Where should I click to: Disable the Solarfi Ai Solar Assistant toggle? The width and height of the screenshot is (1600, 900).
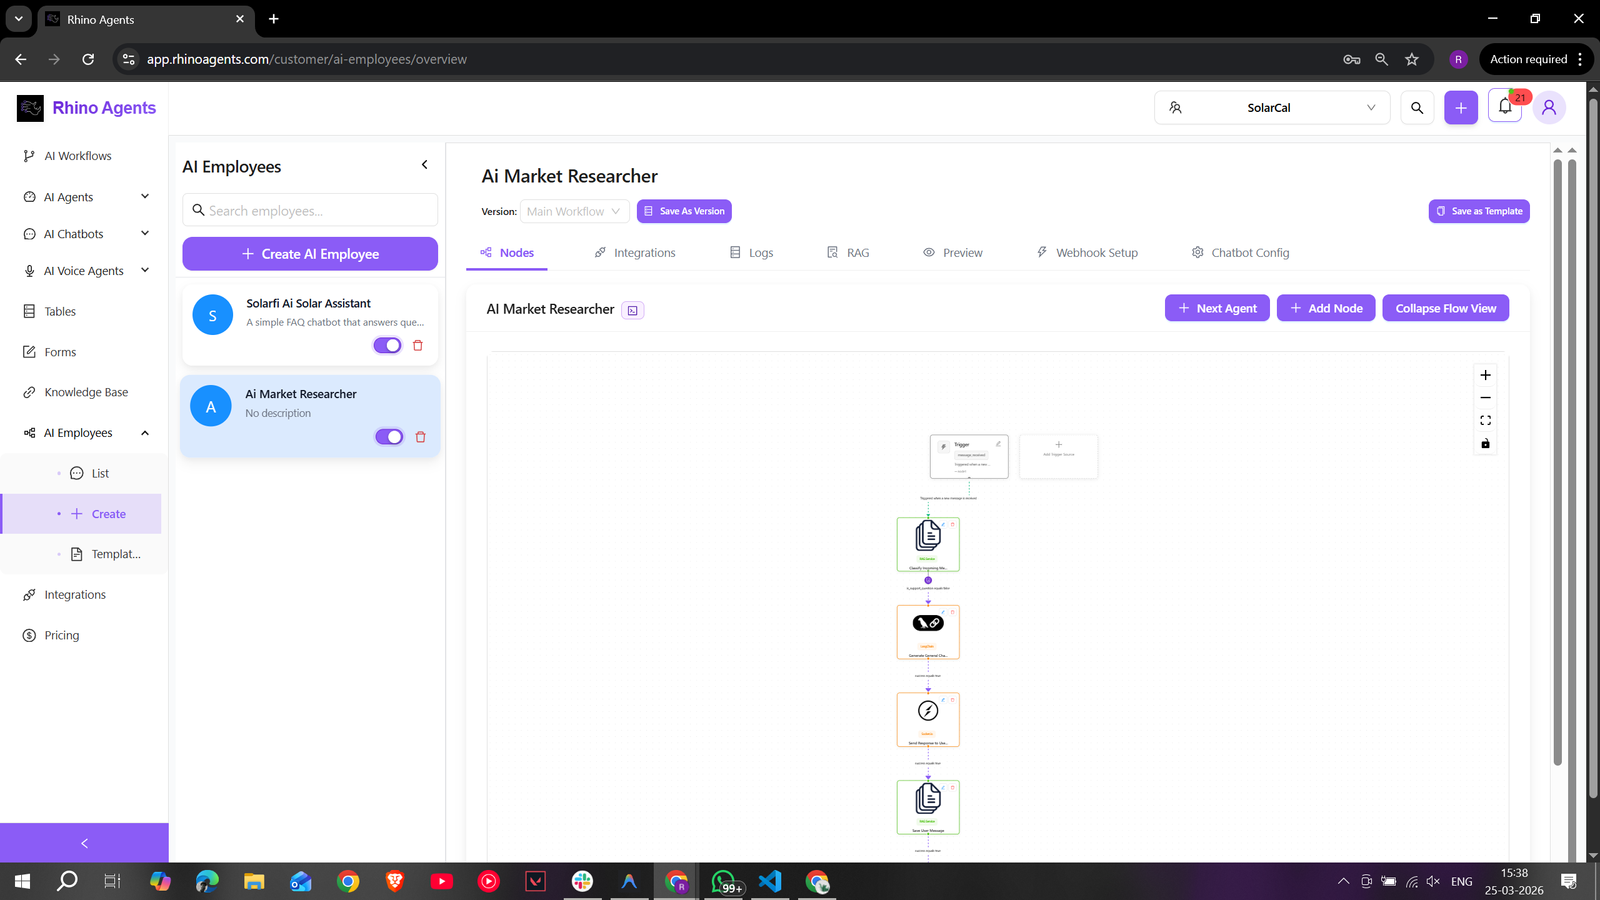coord(387,345)
